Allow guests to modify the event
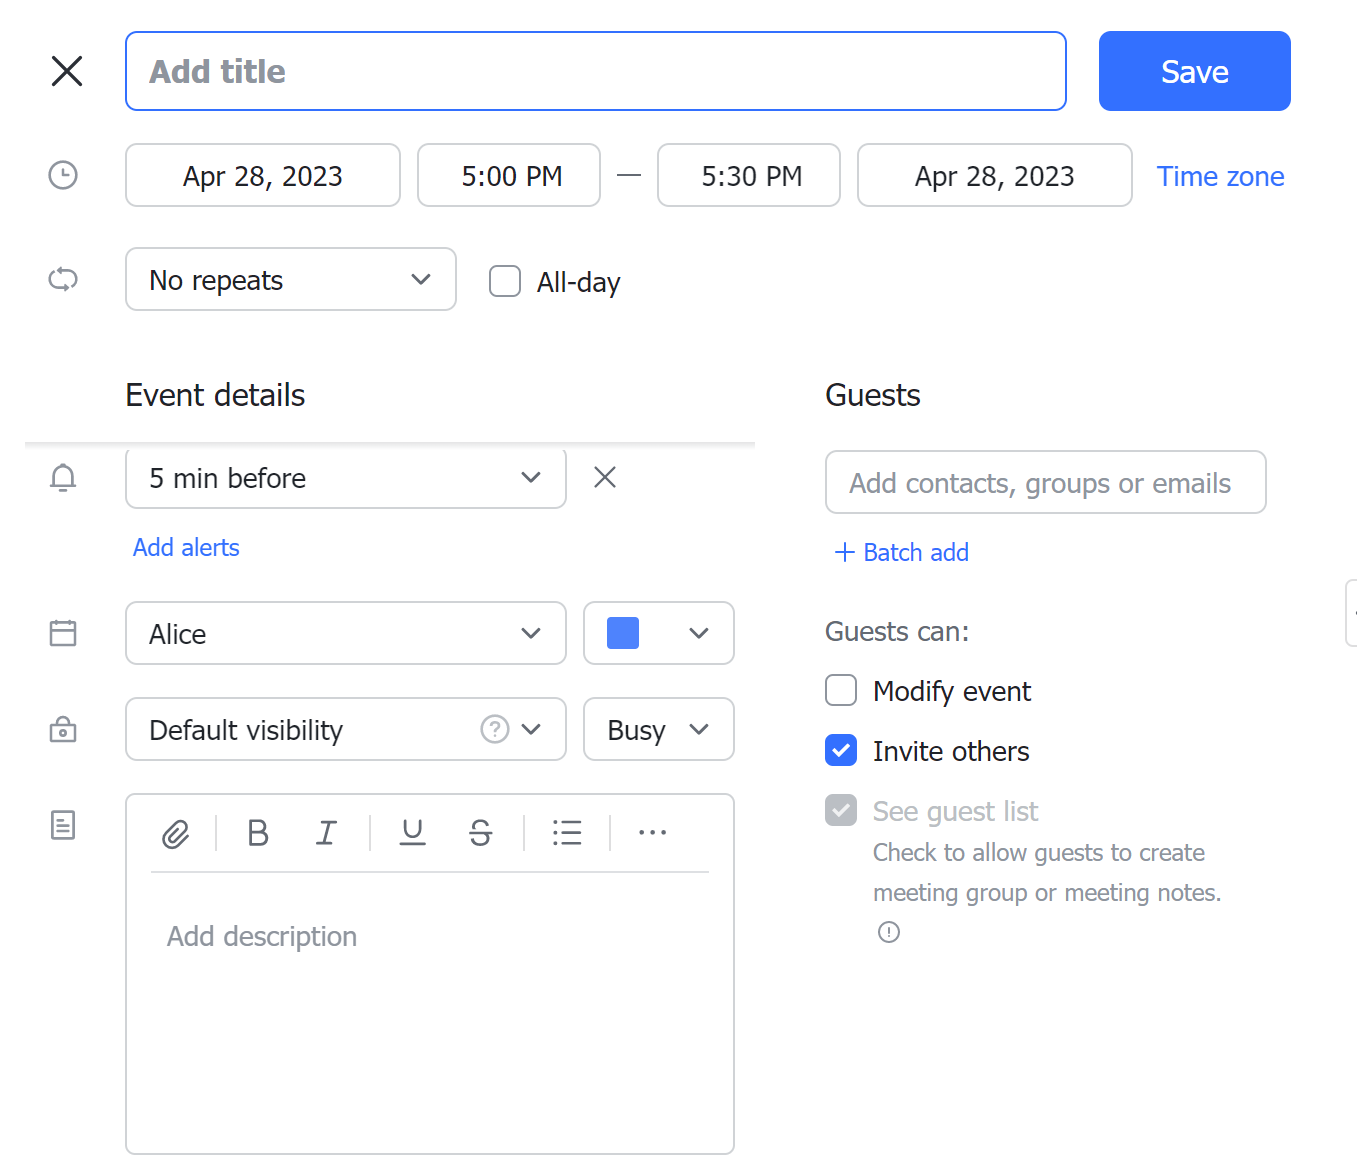 coord(841,690)
